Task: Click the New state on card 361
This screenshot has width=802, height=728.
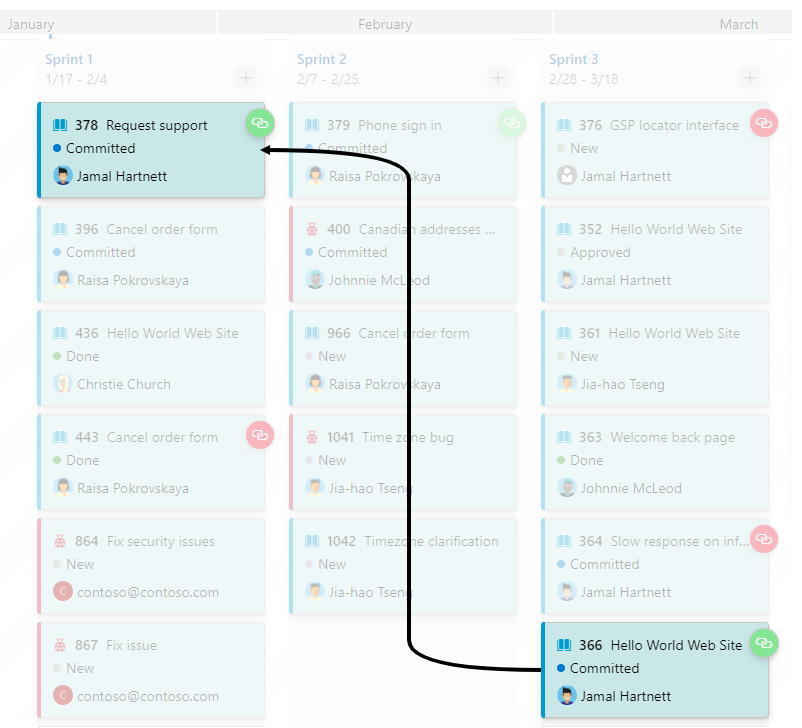Action: point(584,356)
